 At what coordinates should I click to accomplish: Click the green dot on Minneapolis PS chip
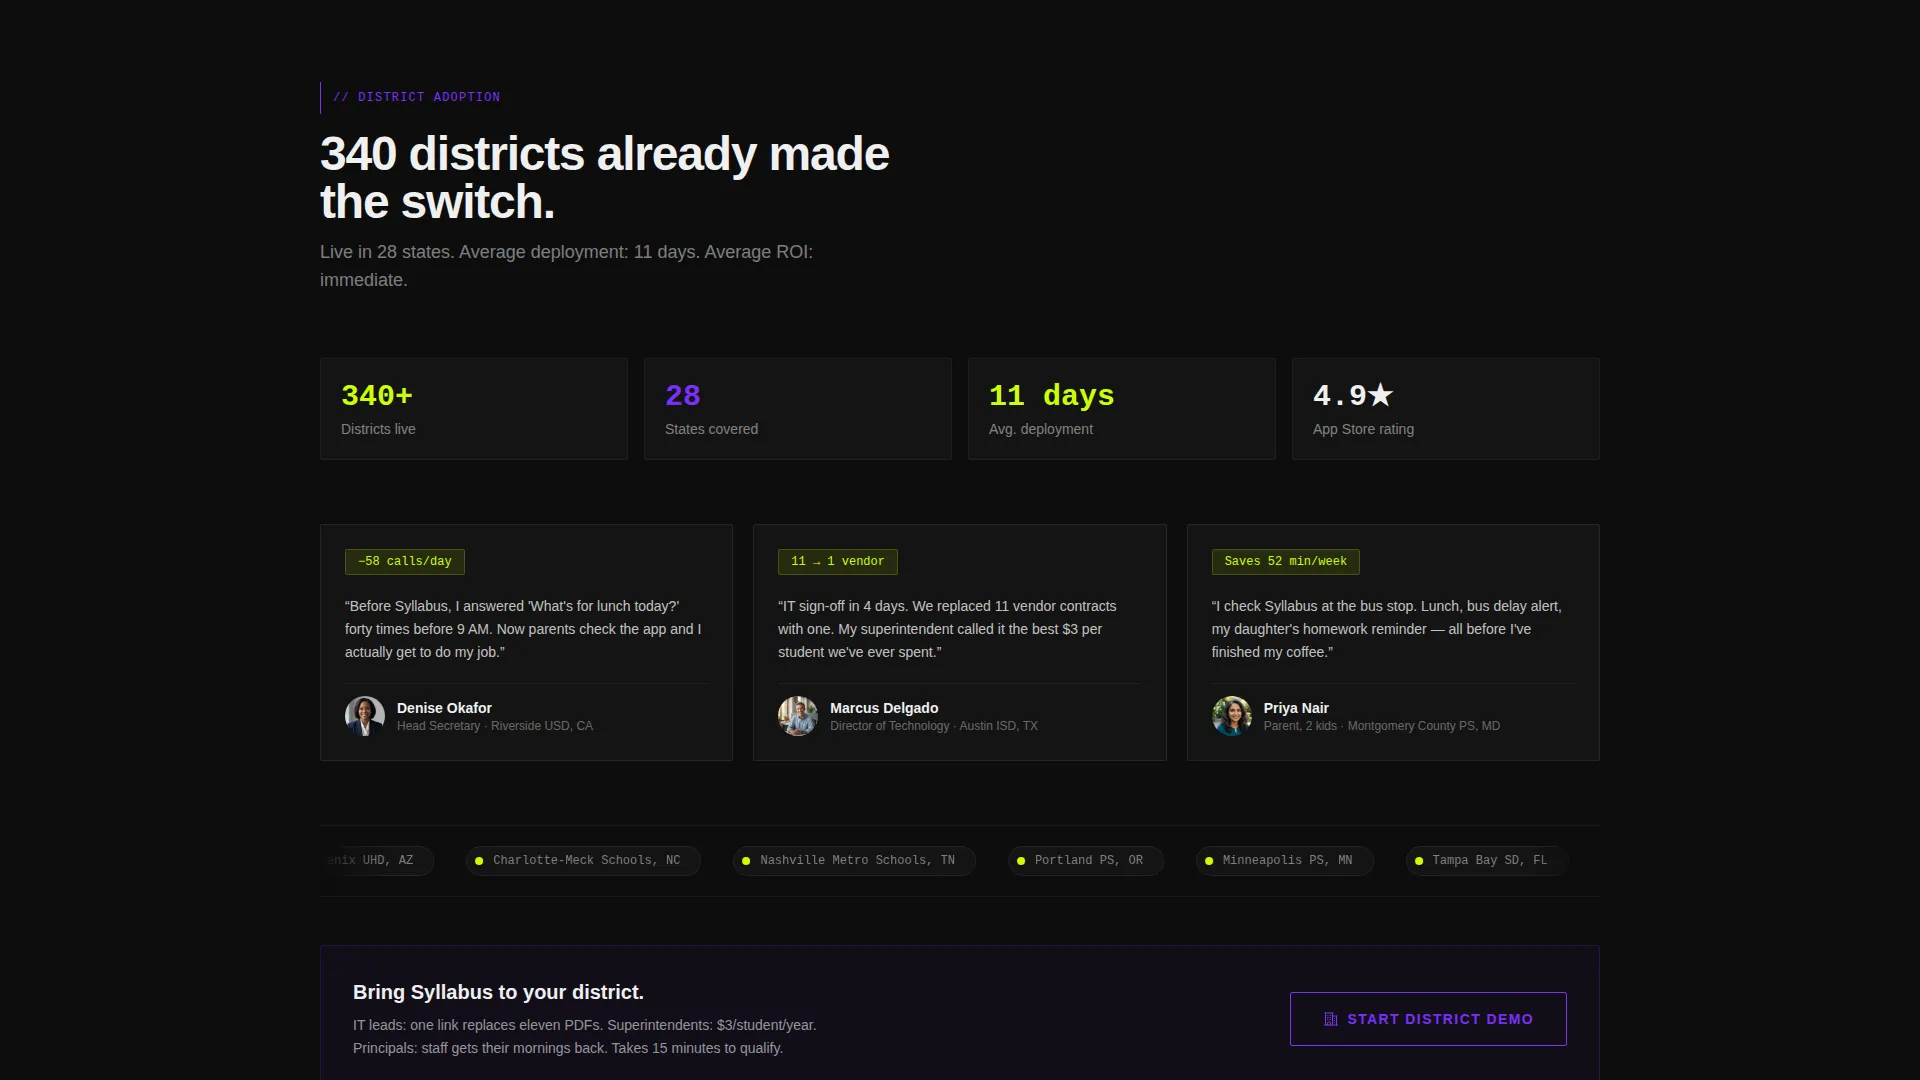tap(1209, 861)
